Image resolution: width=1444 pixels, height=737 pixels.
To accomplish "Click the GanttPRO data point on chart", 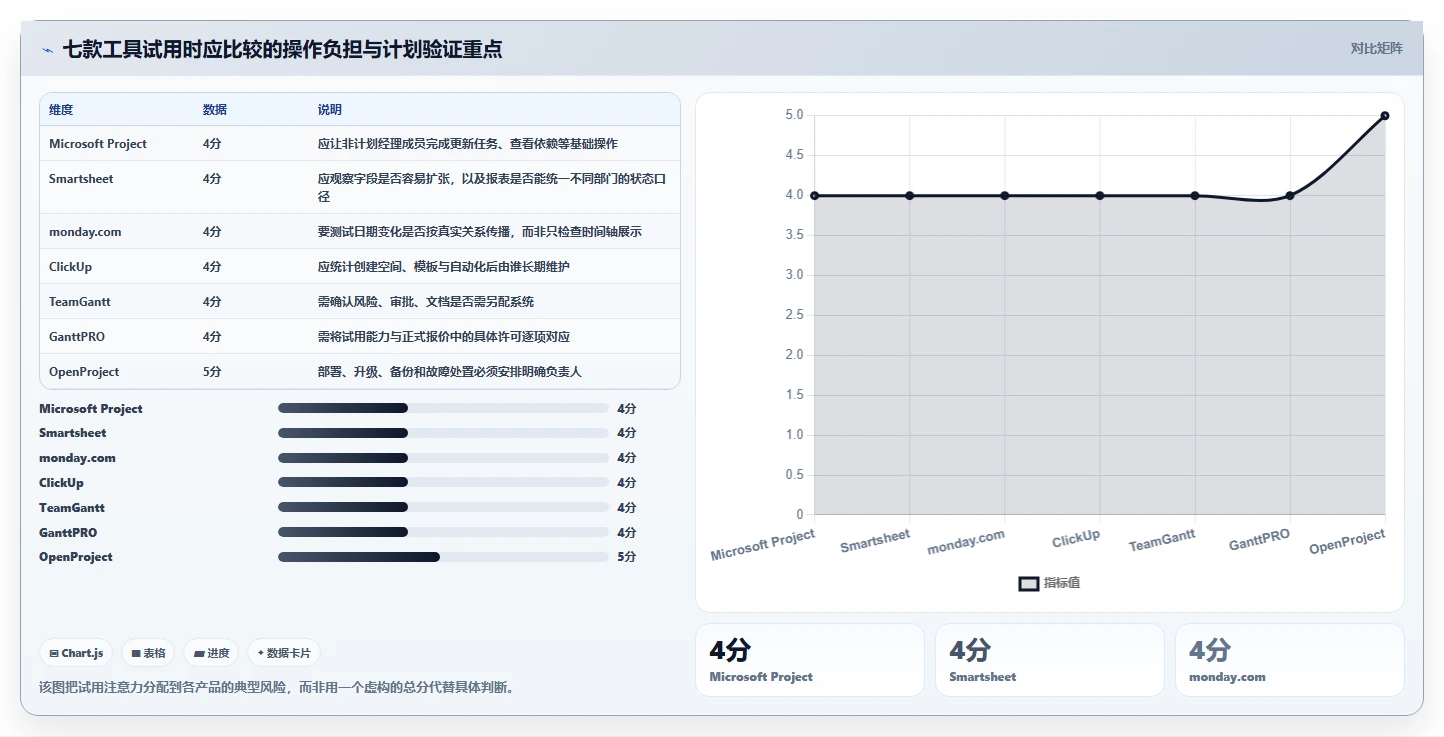I will tap(1290, 196).
